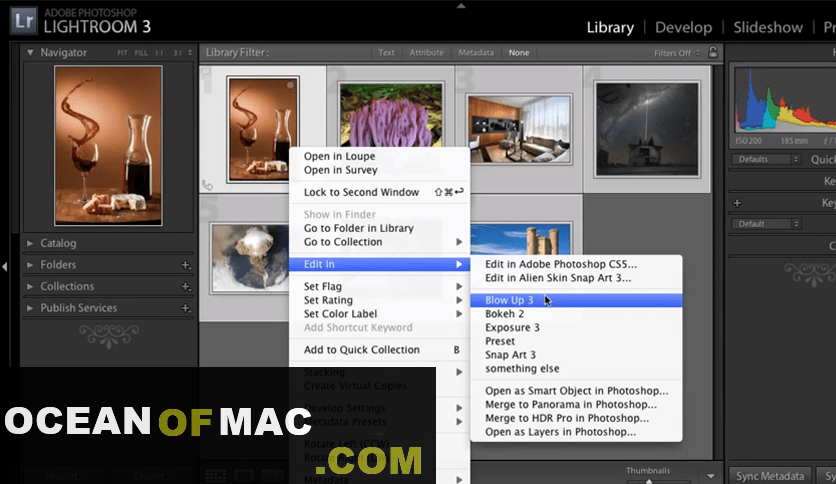Open the Set Flag submenu

click(379, 286)
